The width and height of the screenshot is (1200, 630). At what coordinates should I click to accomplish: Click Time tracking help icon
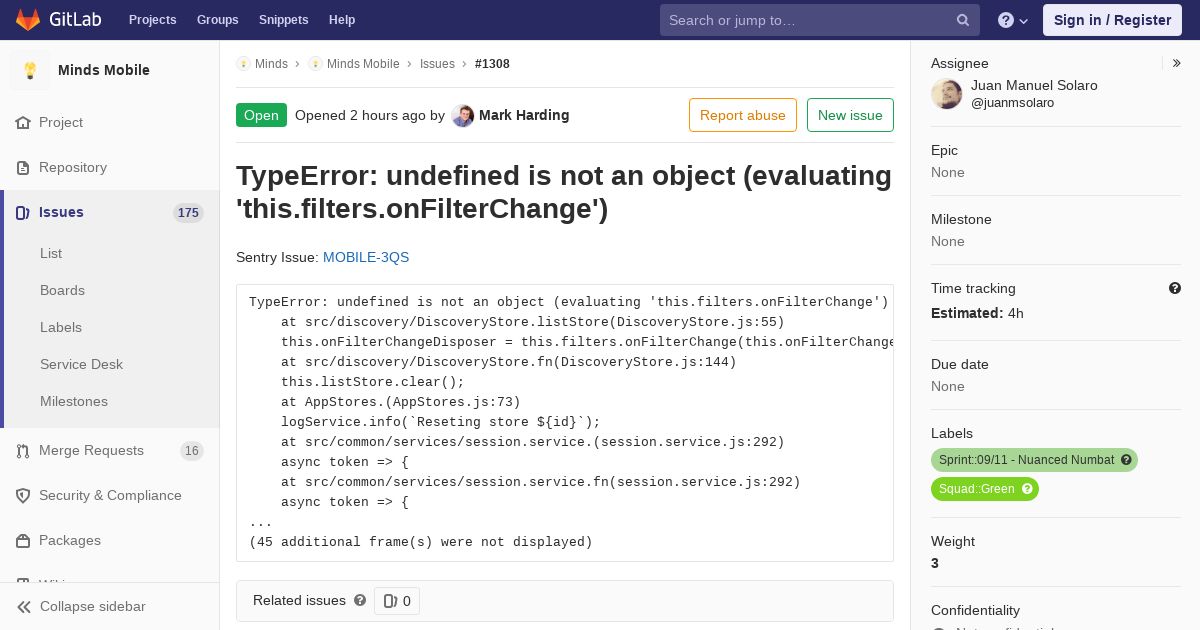click(1175, 288)
